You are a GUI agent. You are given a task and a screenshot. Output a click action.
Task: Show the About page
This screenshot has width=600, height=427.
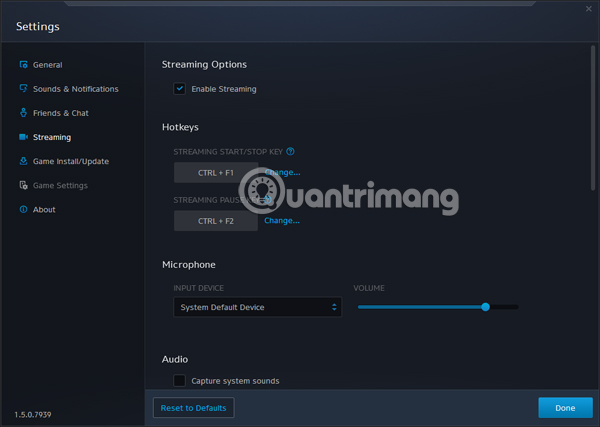(x=44, y=210)
